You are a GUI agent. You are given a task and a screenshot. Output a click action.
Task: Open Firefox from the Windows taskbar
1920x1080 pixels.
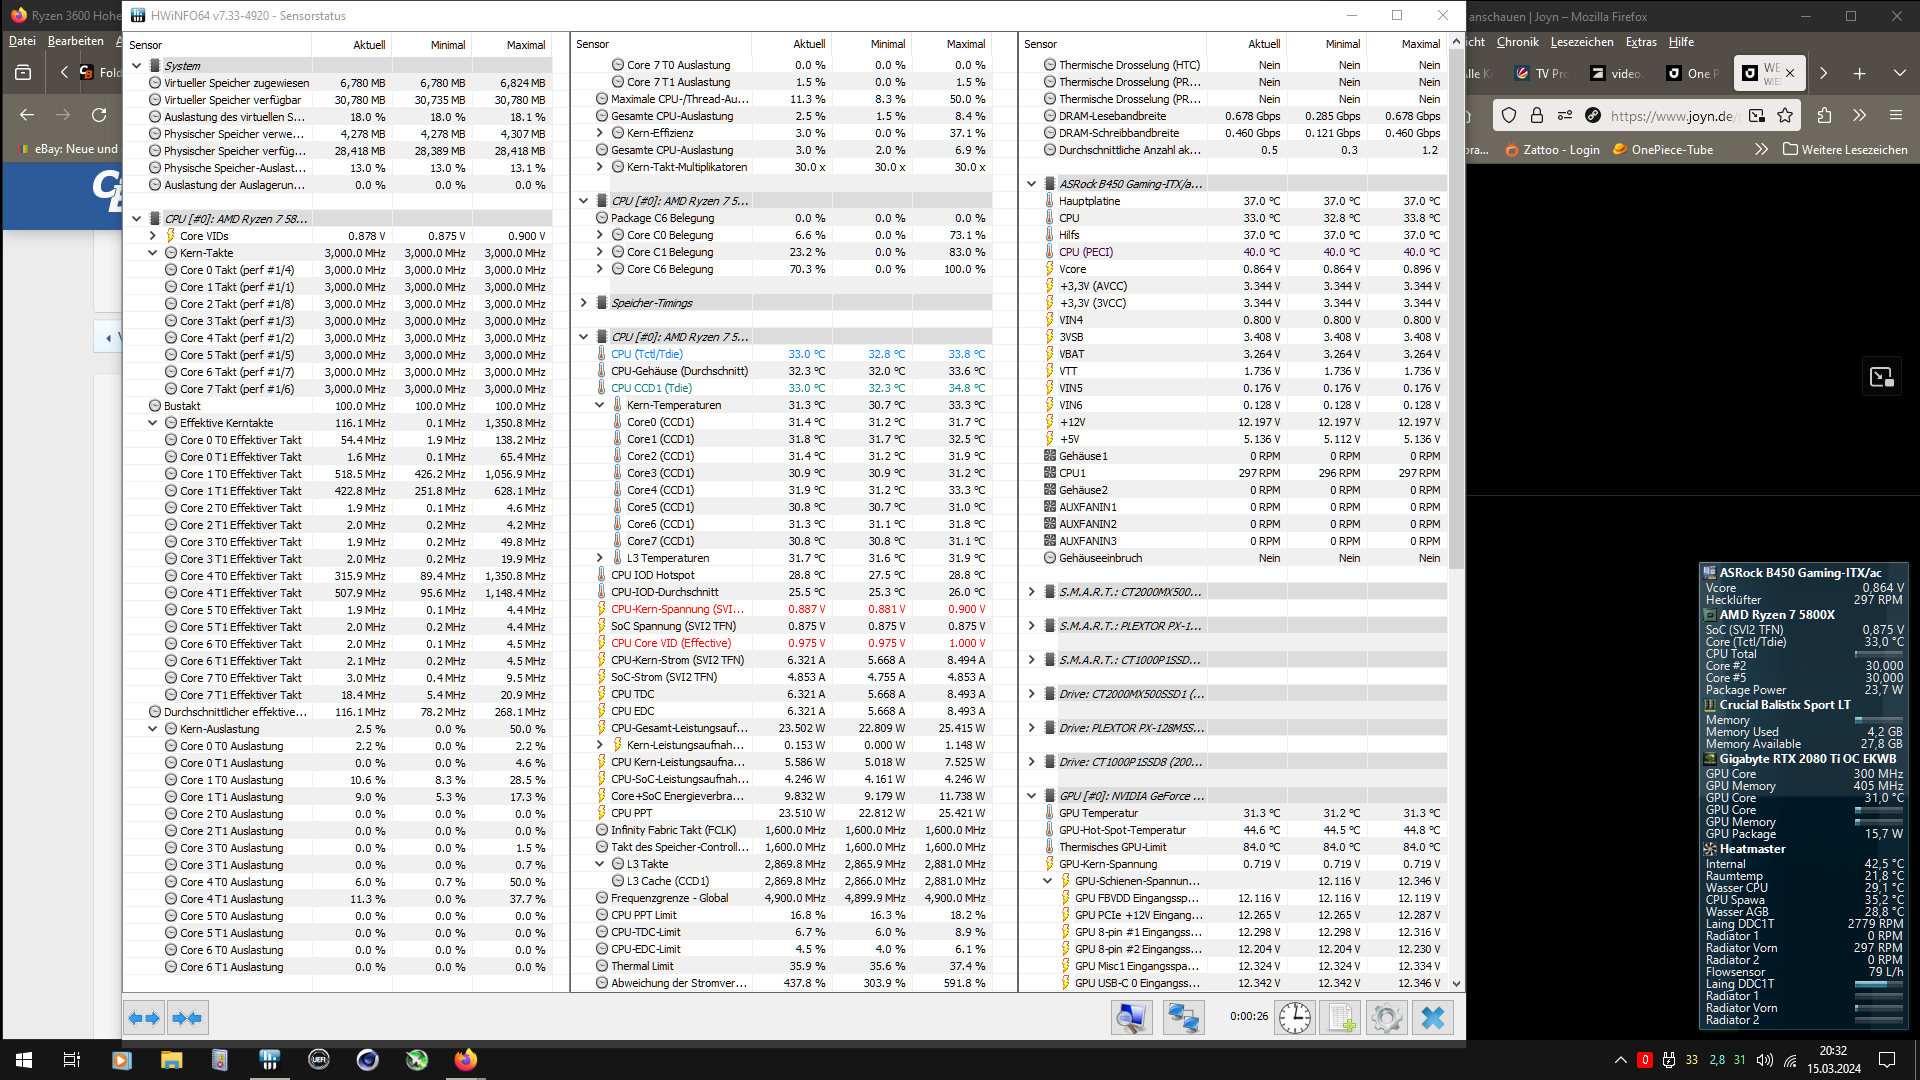[465, 1060]
